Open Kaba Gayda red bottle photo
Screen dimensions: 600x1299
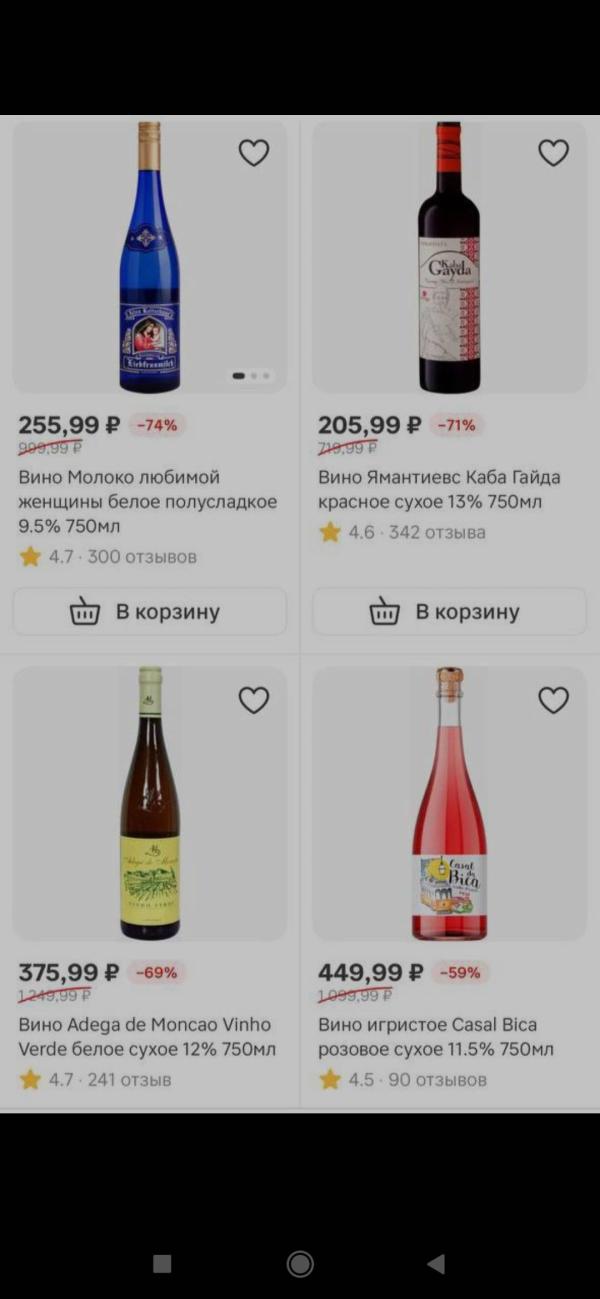(449, 257)
